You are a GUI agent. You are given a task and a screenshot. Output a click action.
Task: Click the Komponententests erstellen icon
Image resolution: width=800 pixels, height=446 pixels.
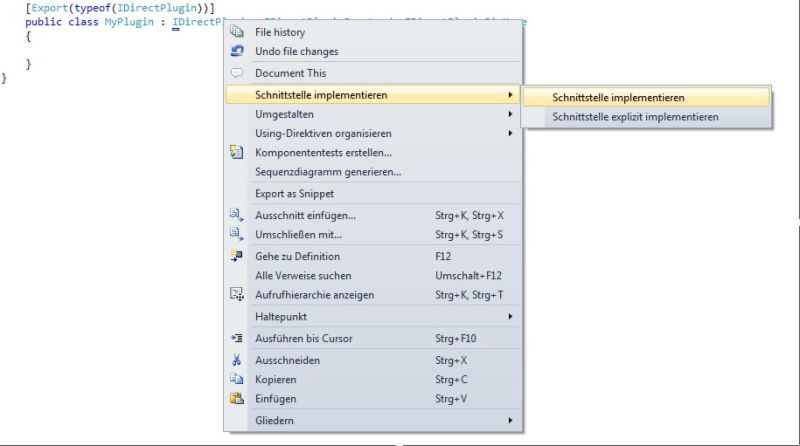pos(237,152)
